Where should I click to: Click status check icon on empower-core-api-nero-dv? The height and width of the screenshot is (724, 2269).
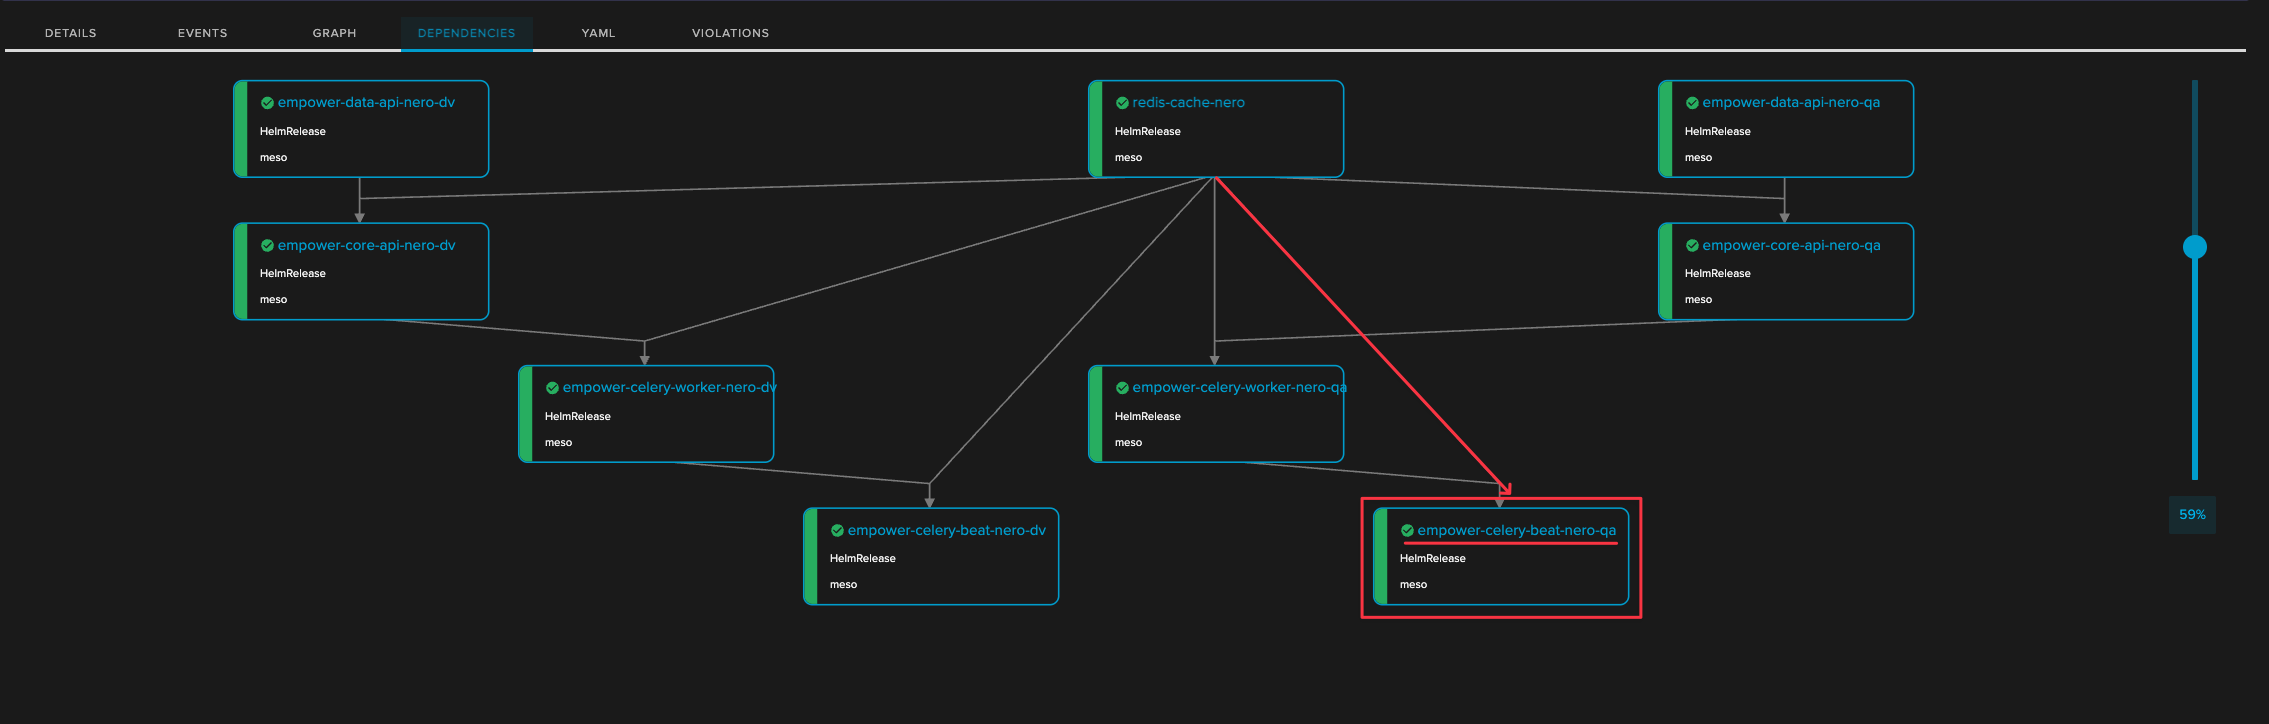(x=267, y=246)
